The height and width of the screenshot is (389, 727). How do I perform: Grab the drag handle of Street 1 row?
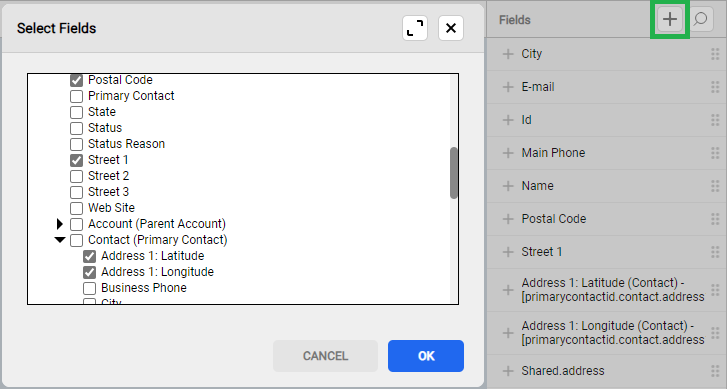715,251
